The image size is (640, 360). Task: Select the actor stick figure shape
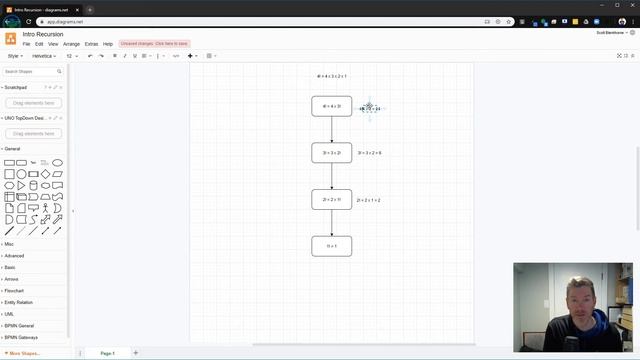[45, 208]
